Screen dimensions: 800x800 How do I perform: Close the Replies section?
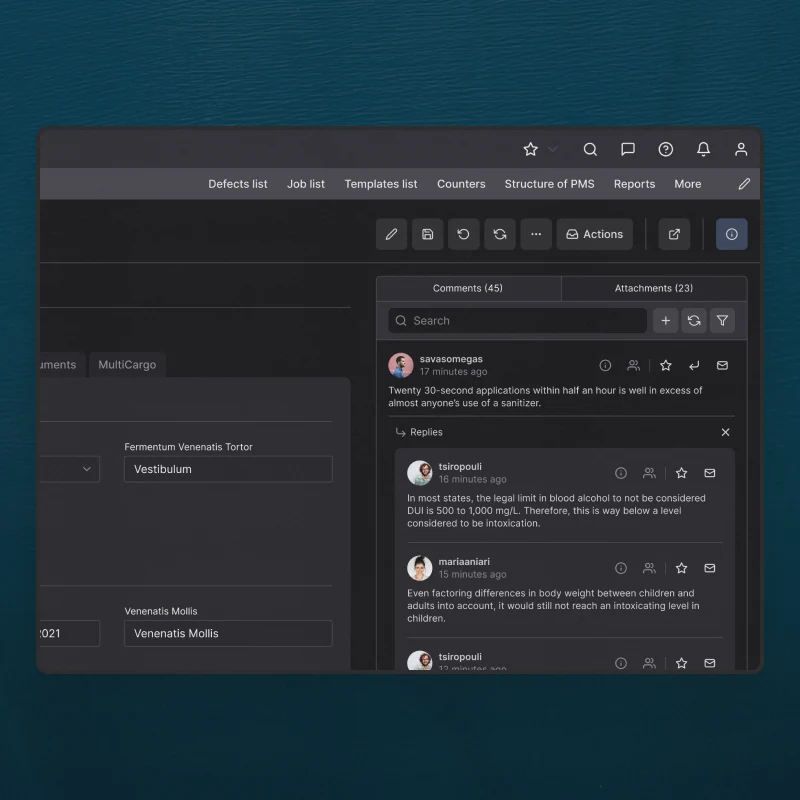coord(725,432)
